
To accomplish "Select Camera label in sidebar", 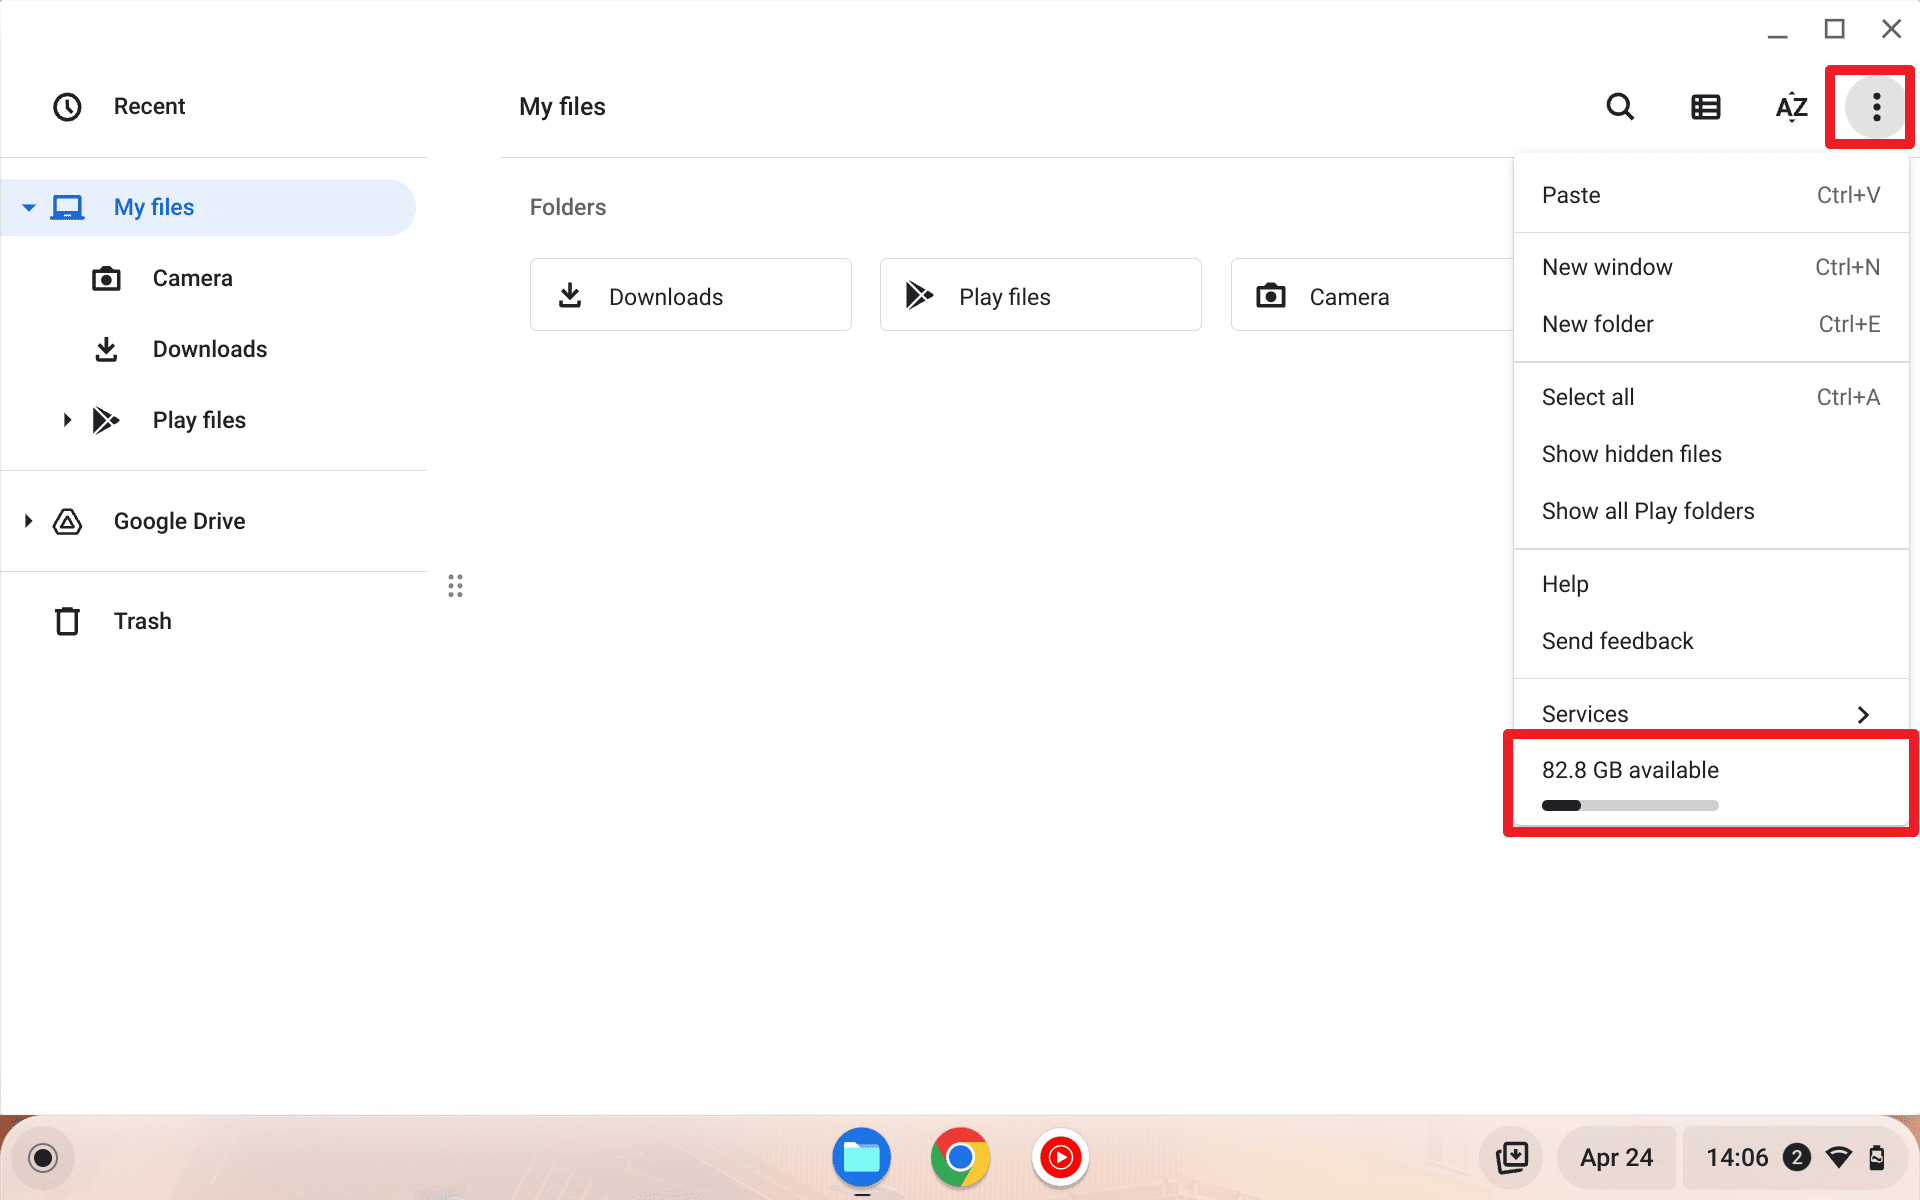I will (192, 278).
